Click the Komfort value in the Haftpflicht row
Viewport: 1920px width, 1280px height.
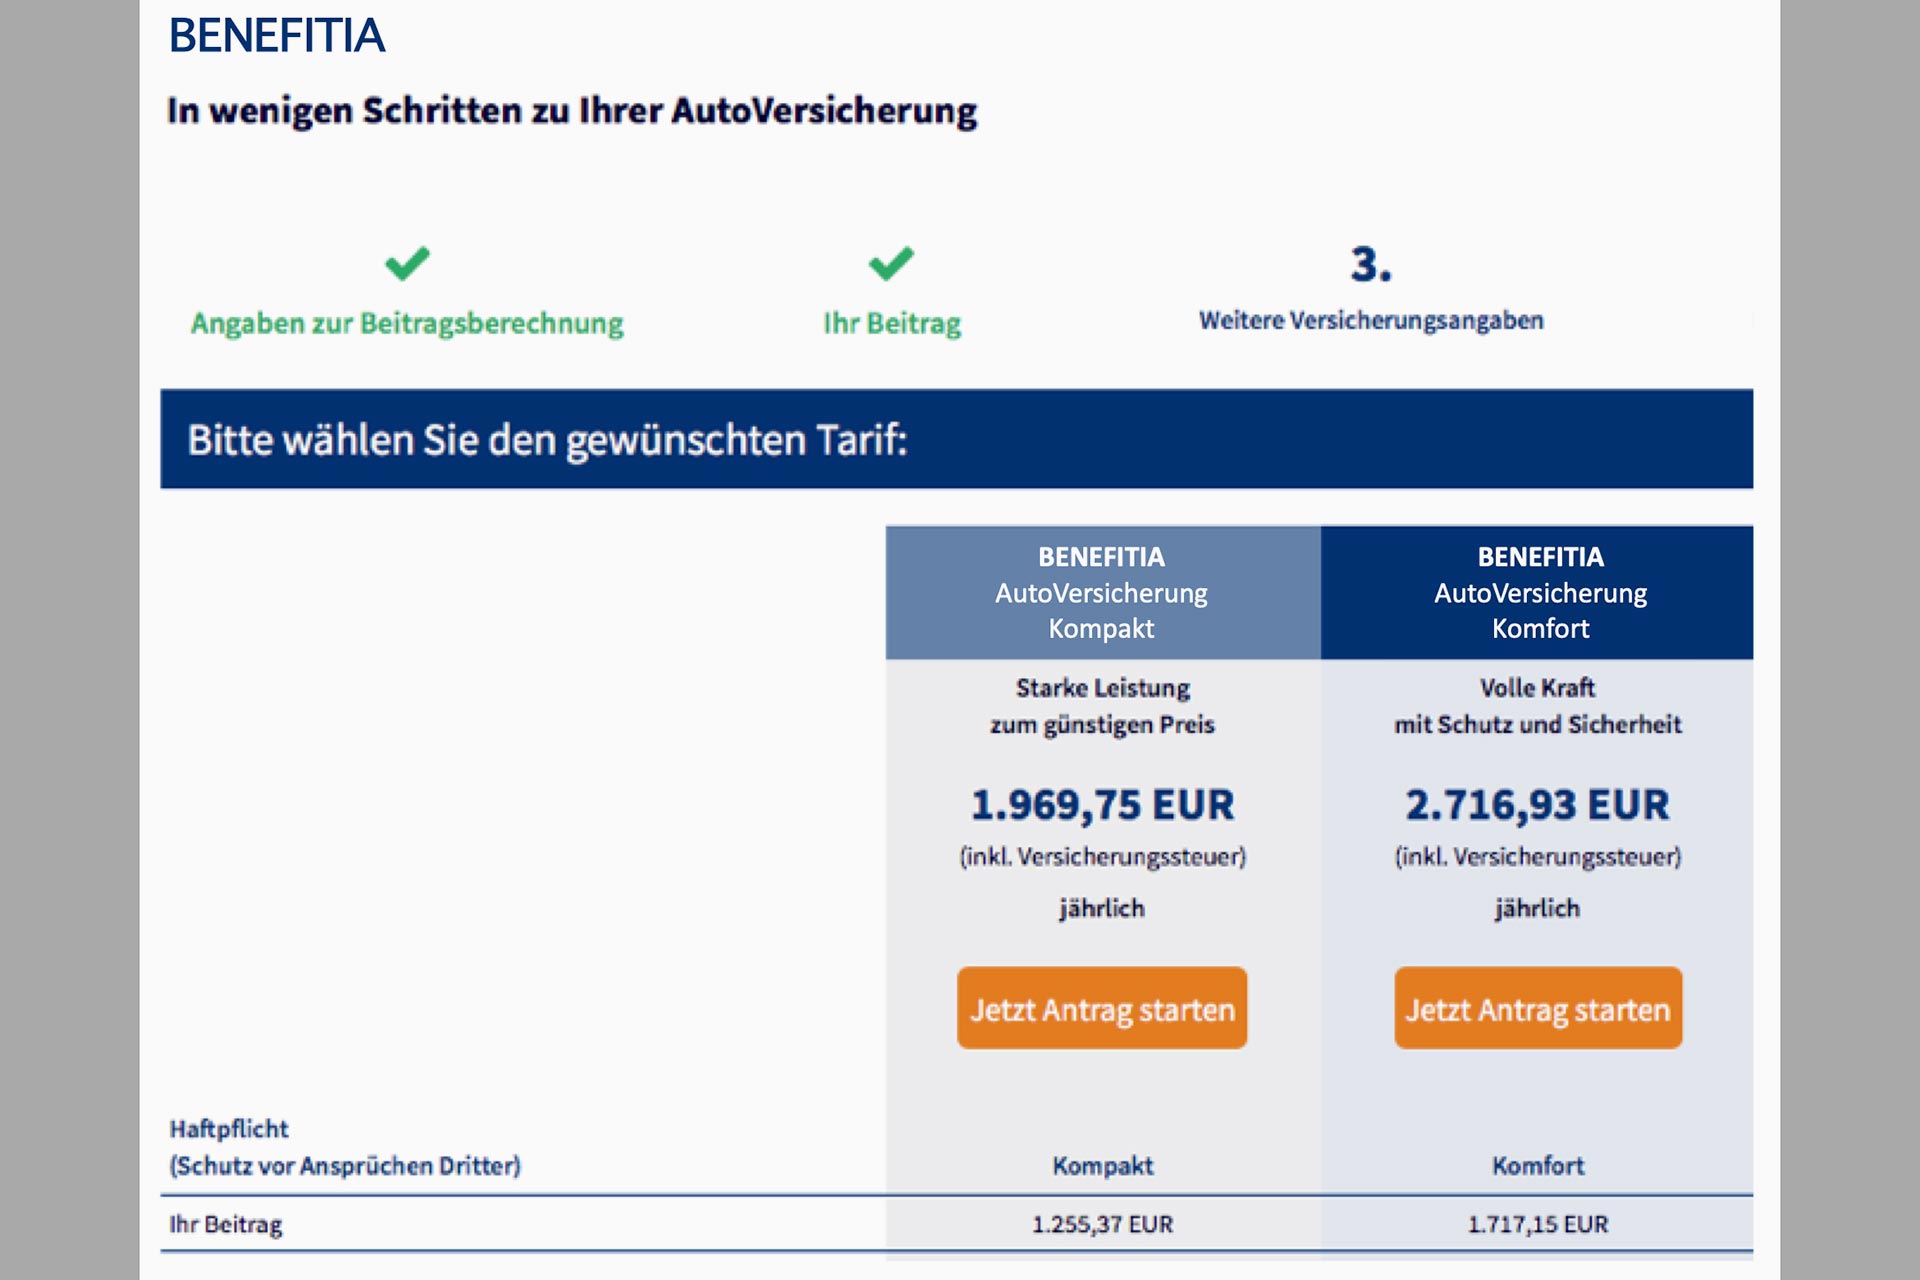pos(1538,1166)
